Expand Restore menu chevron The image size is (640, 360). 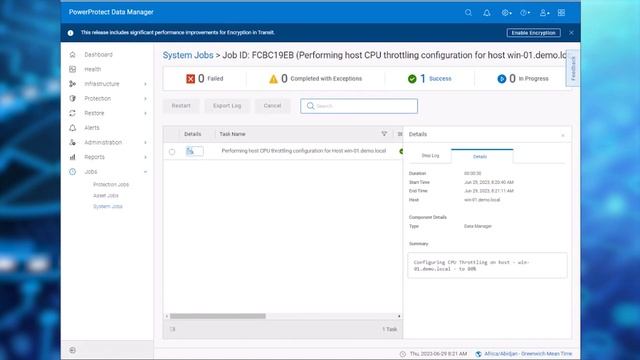pyautogui.click(x=145, y=113)
